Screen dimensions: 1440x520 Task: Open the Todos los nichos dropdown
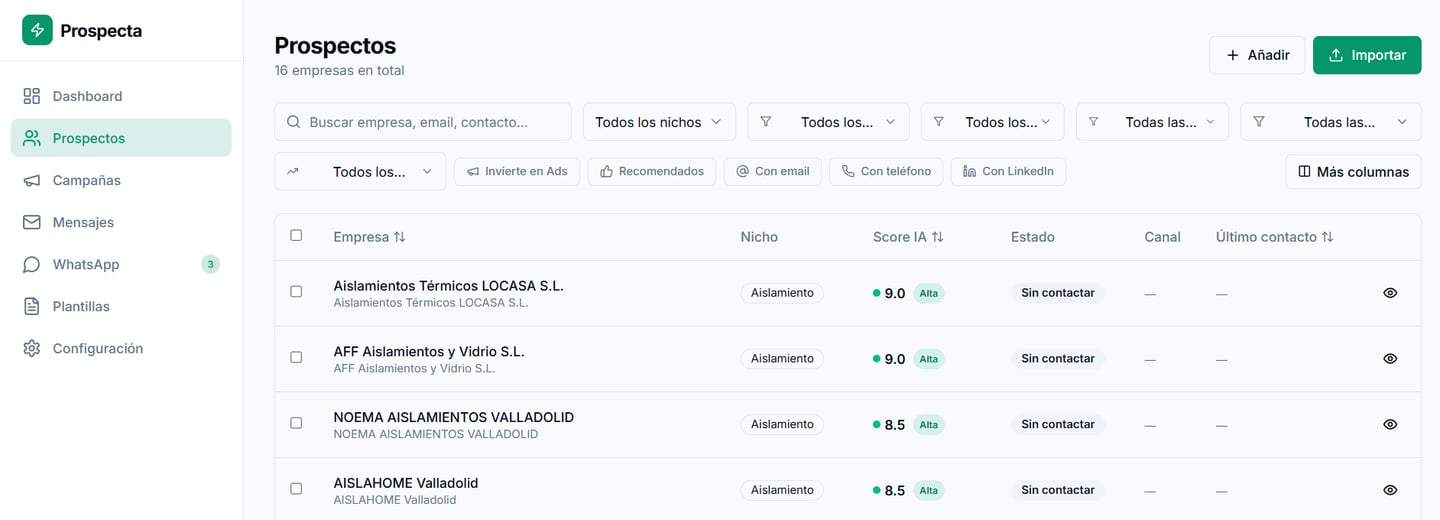click(x=659, y=122)
